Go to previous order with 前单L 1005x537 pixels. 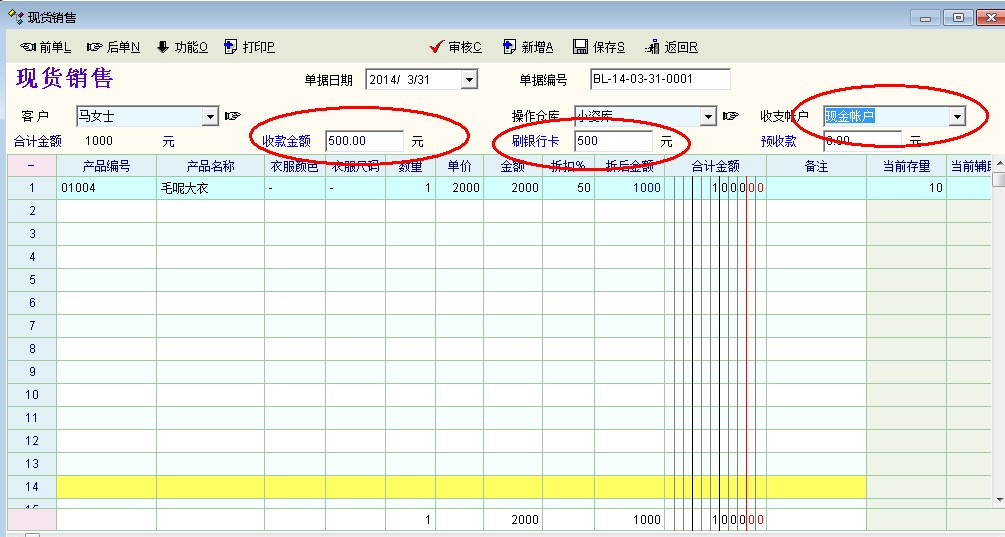pyautogui.click(x=46, y=47)
